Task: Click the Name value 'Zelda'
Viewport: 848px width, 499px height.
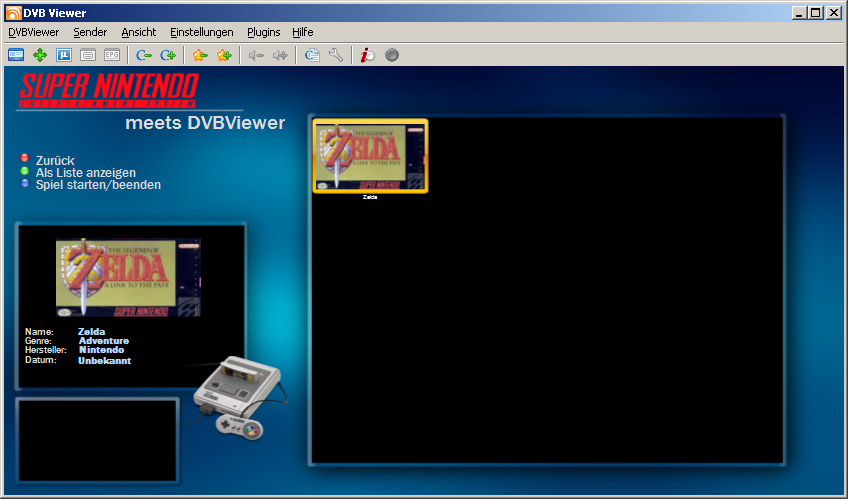Action: pos(91,331)
